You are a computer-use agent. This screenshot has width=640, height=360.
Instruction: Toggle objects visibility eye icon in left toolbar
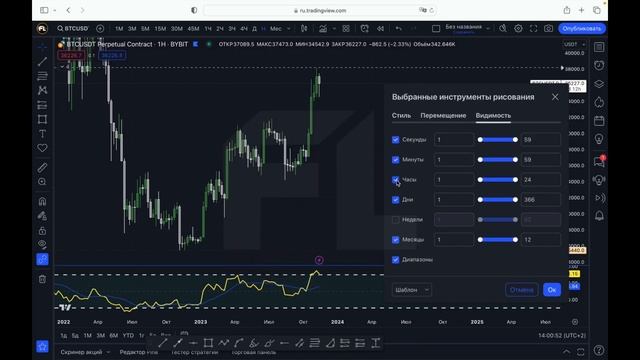[x=42, y=244]
